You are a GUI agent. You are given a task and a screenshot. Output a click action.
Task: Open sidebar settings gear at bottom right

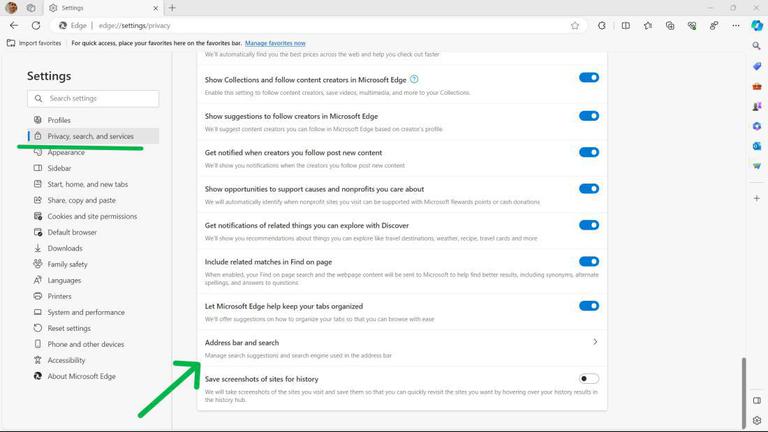[757, 420]
